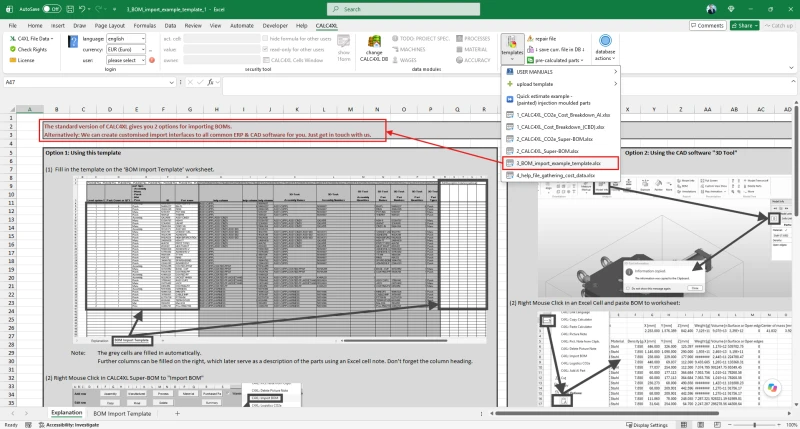Switch to BOM Import Template sheet tab
The width and height of the screenshot is (800, 429).
click(x=122, y=414)
